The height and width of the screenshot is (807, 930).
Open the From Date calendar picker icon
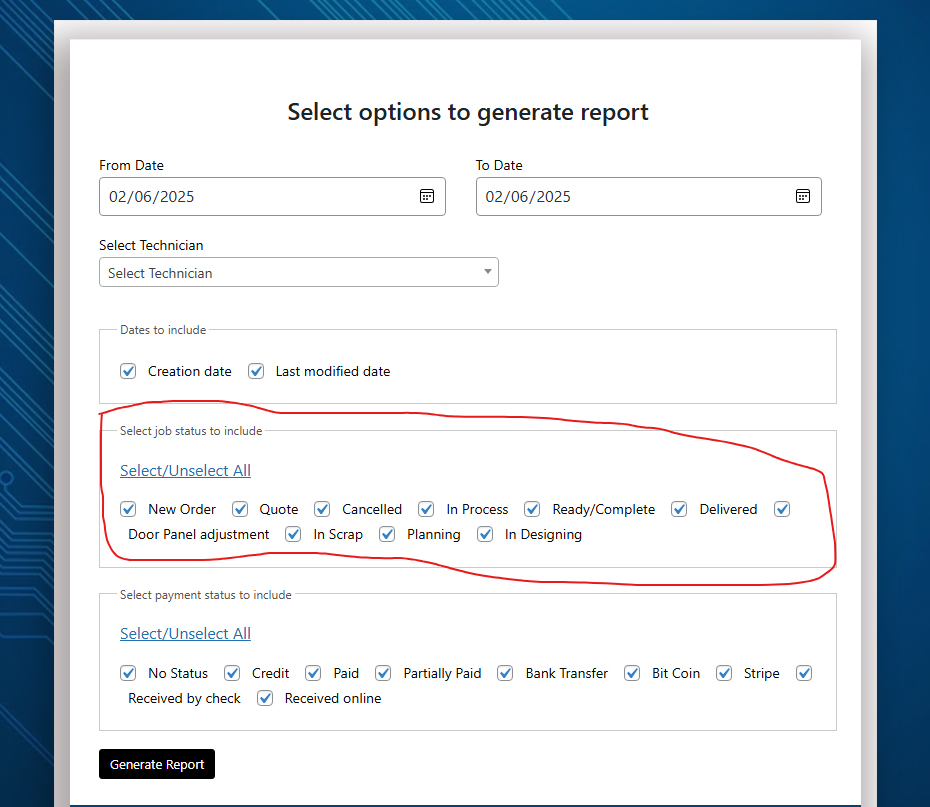pyautogui.click(x=426, y=196)
